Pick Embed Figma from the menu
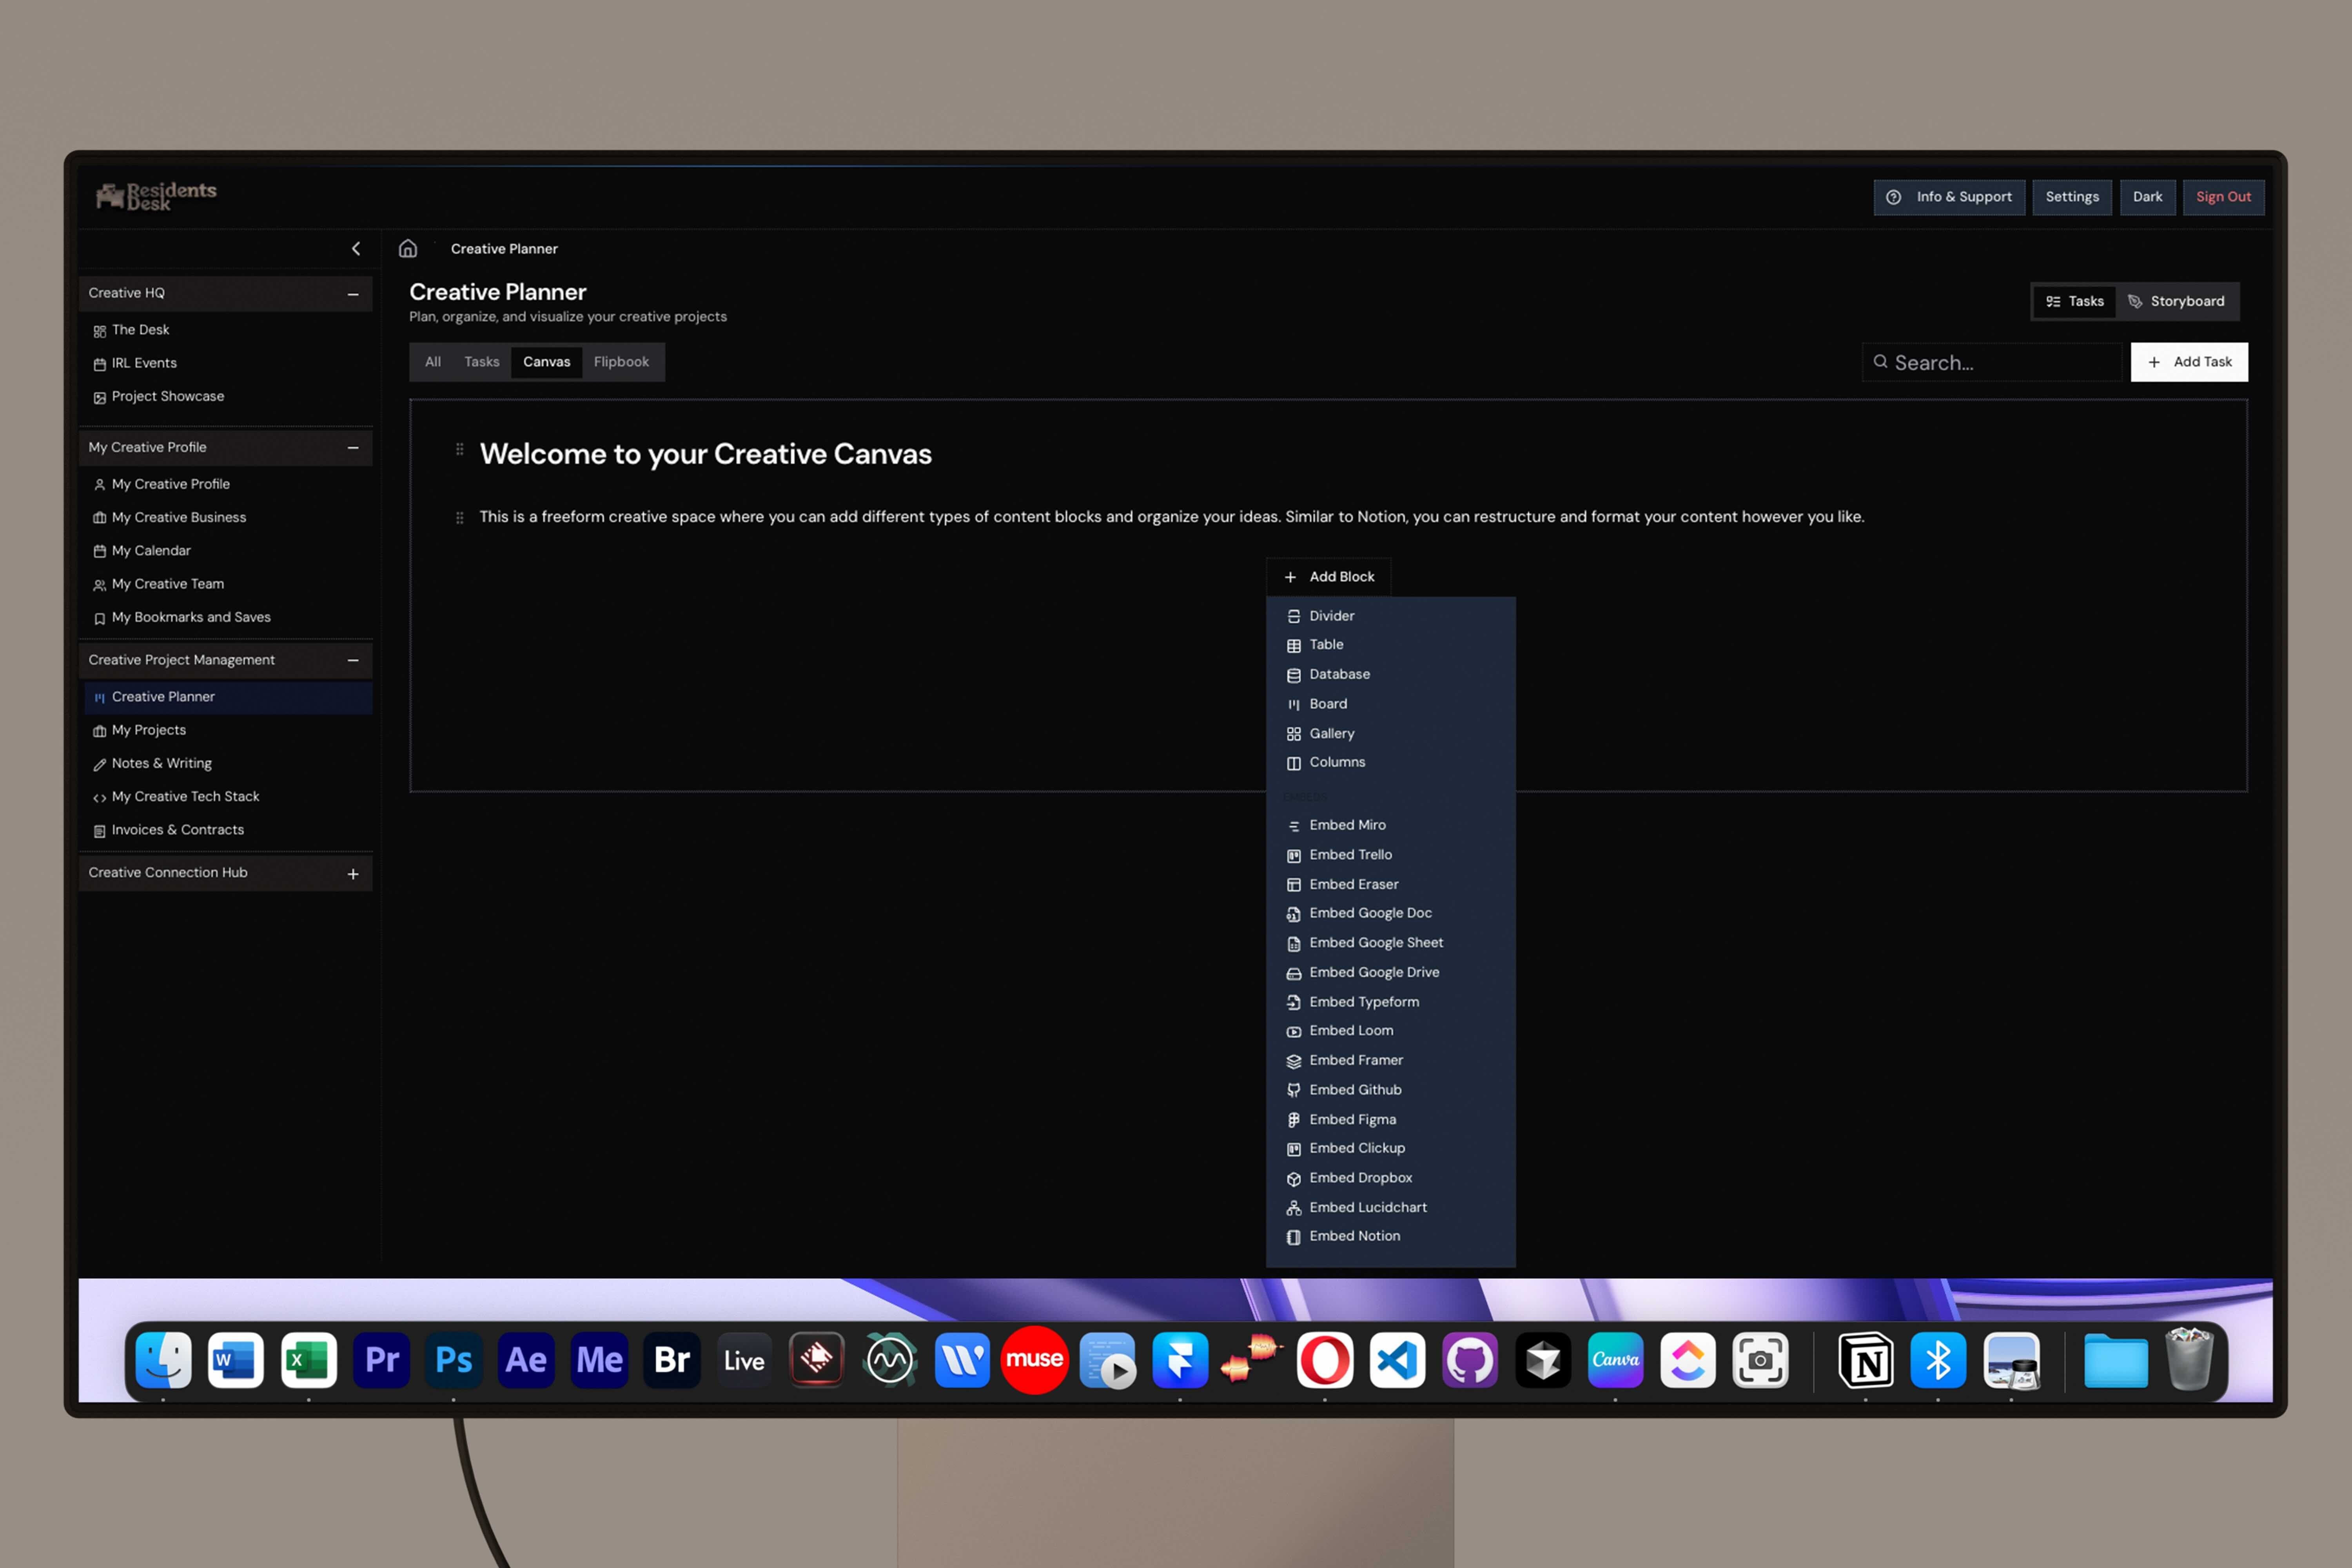The width and height of the screenshot is (2352, 1568). coord(1390,1120)
